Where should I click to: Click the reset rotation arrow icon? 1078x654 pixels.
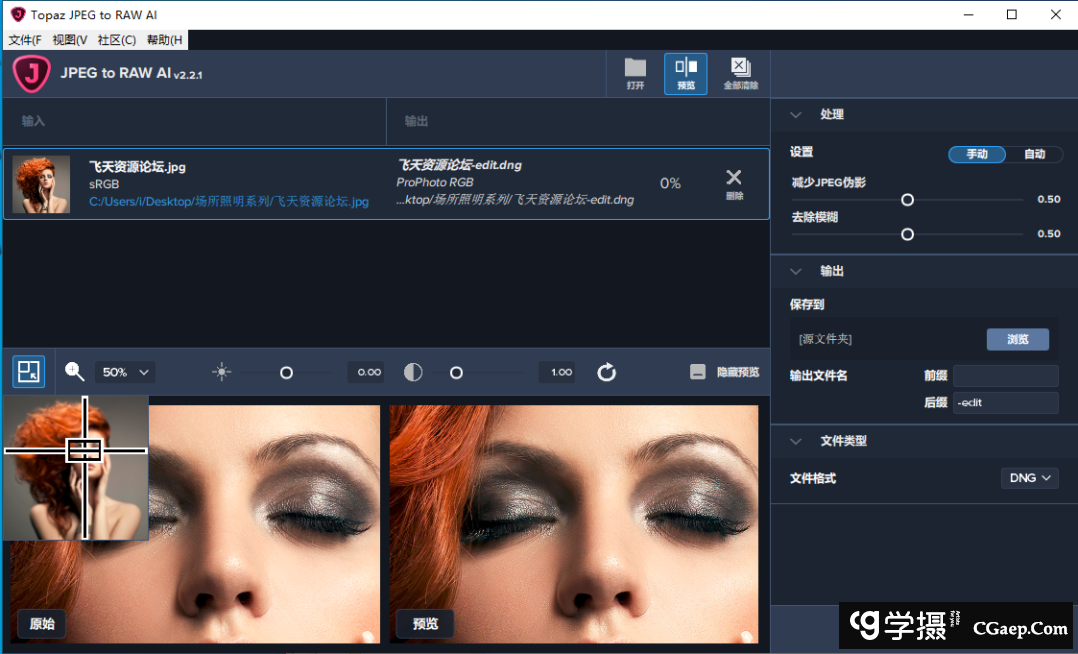606,372
